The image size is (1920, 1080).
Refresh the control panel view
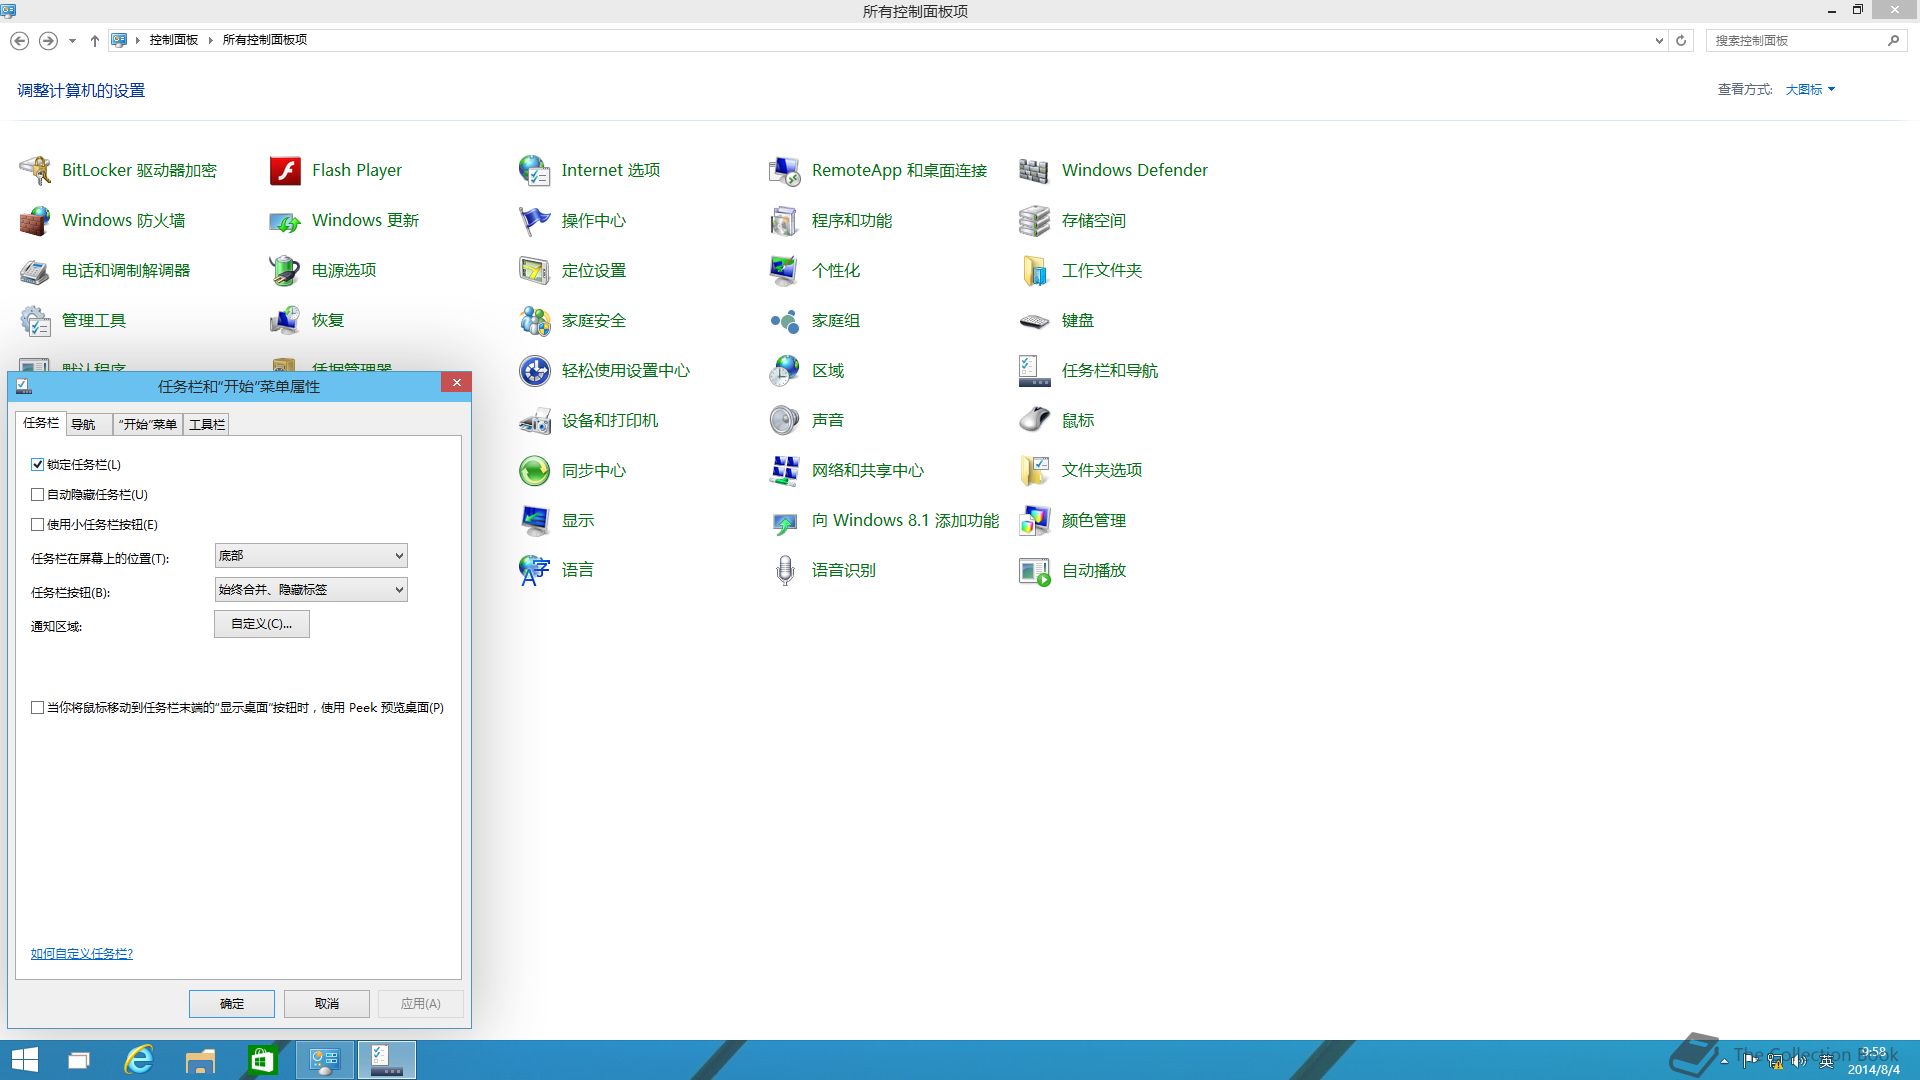(x=1682, y=41)
